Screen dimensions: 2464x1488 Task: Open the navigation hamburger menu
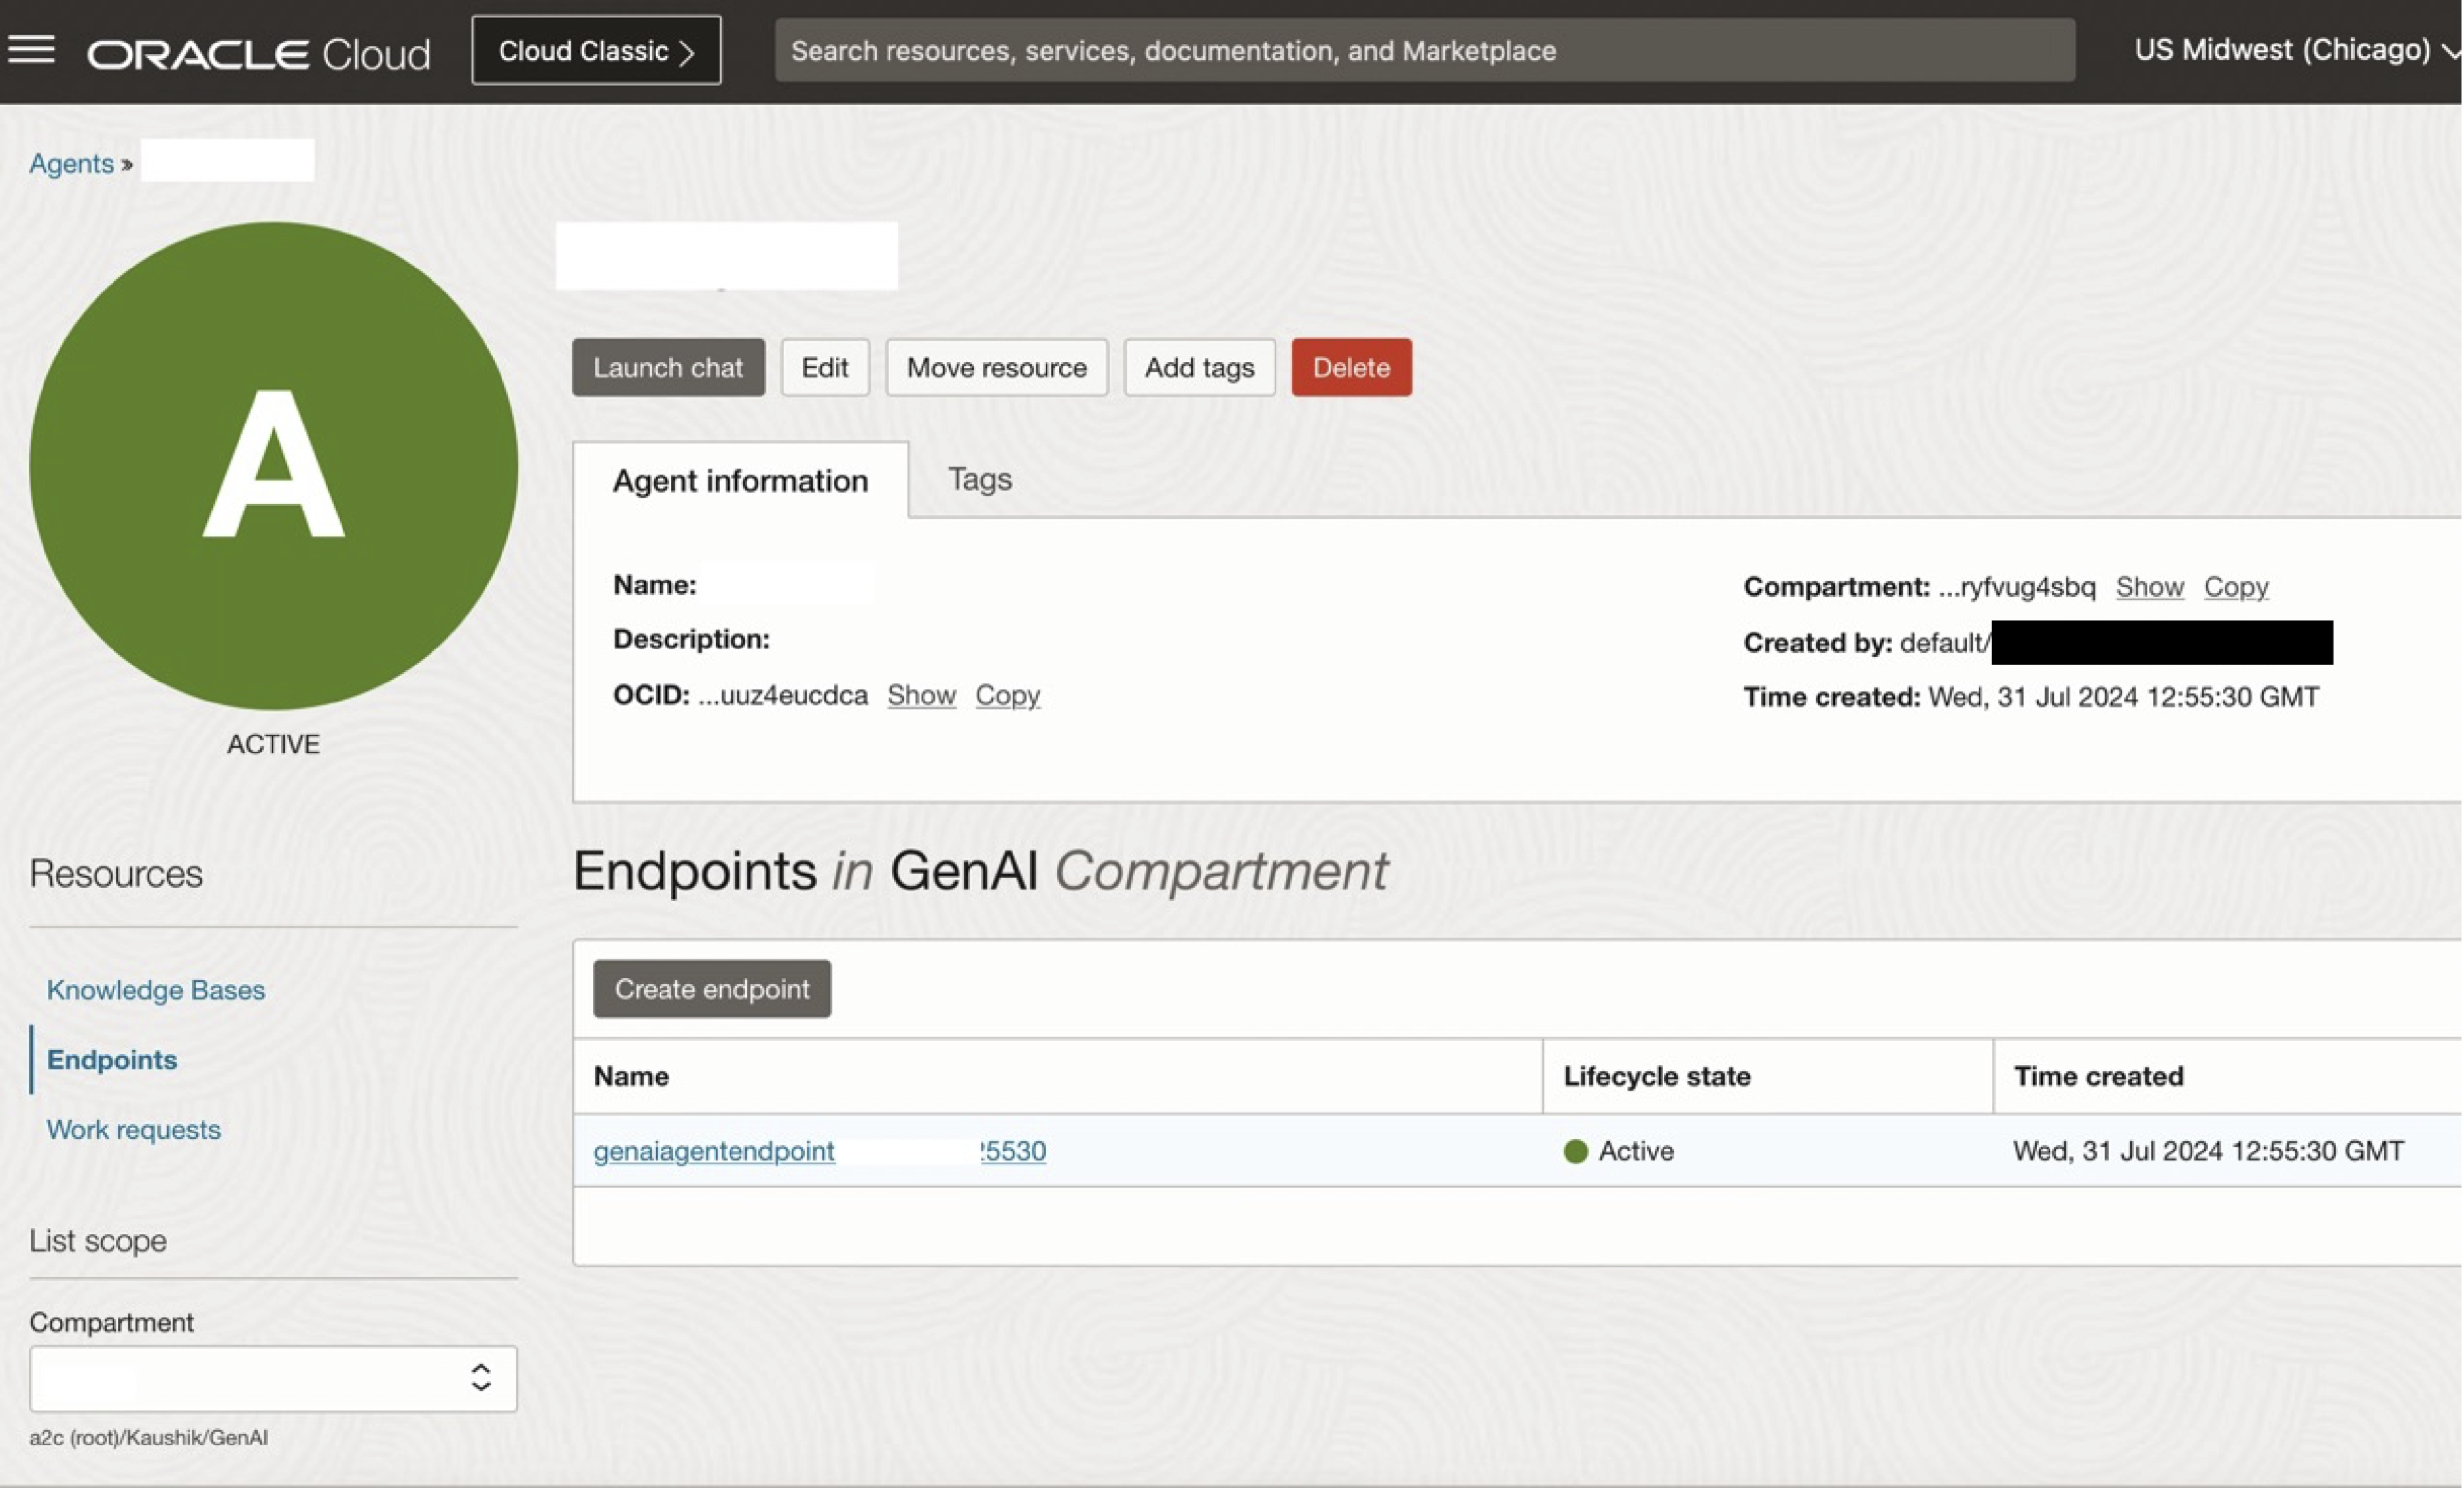click(x=32, y=49)
